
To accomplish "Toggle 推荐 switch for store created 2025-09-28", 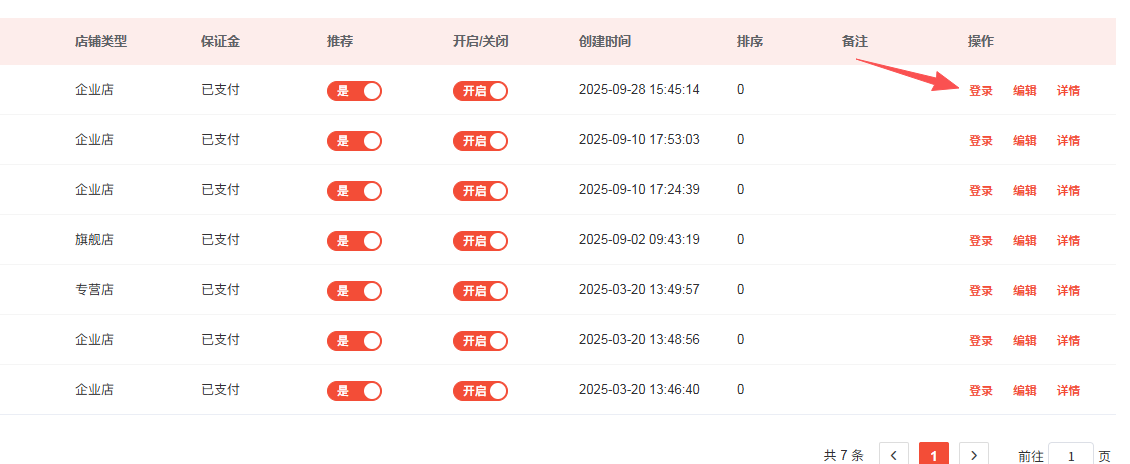I will coord(354,91).
